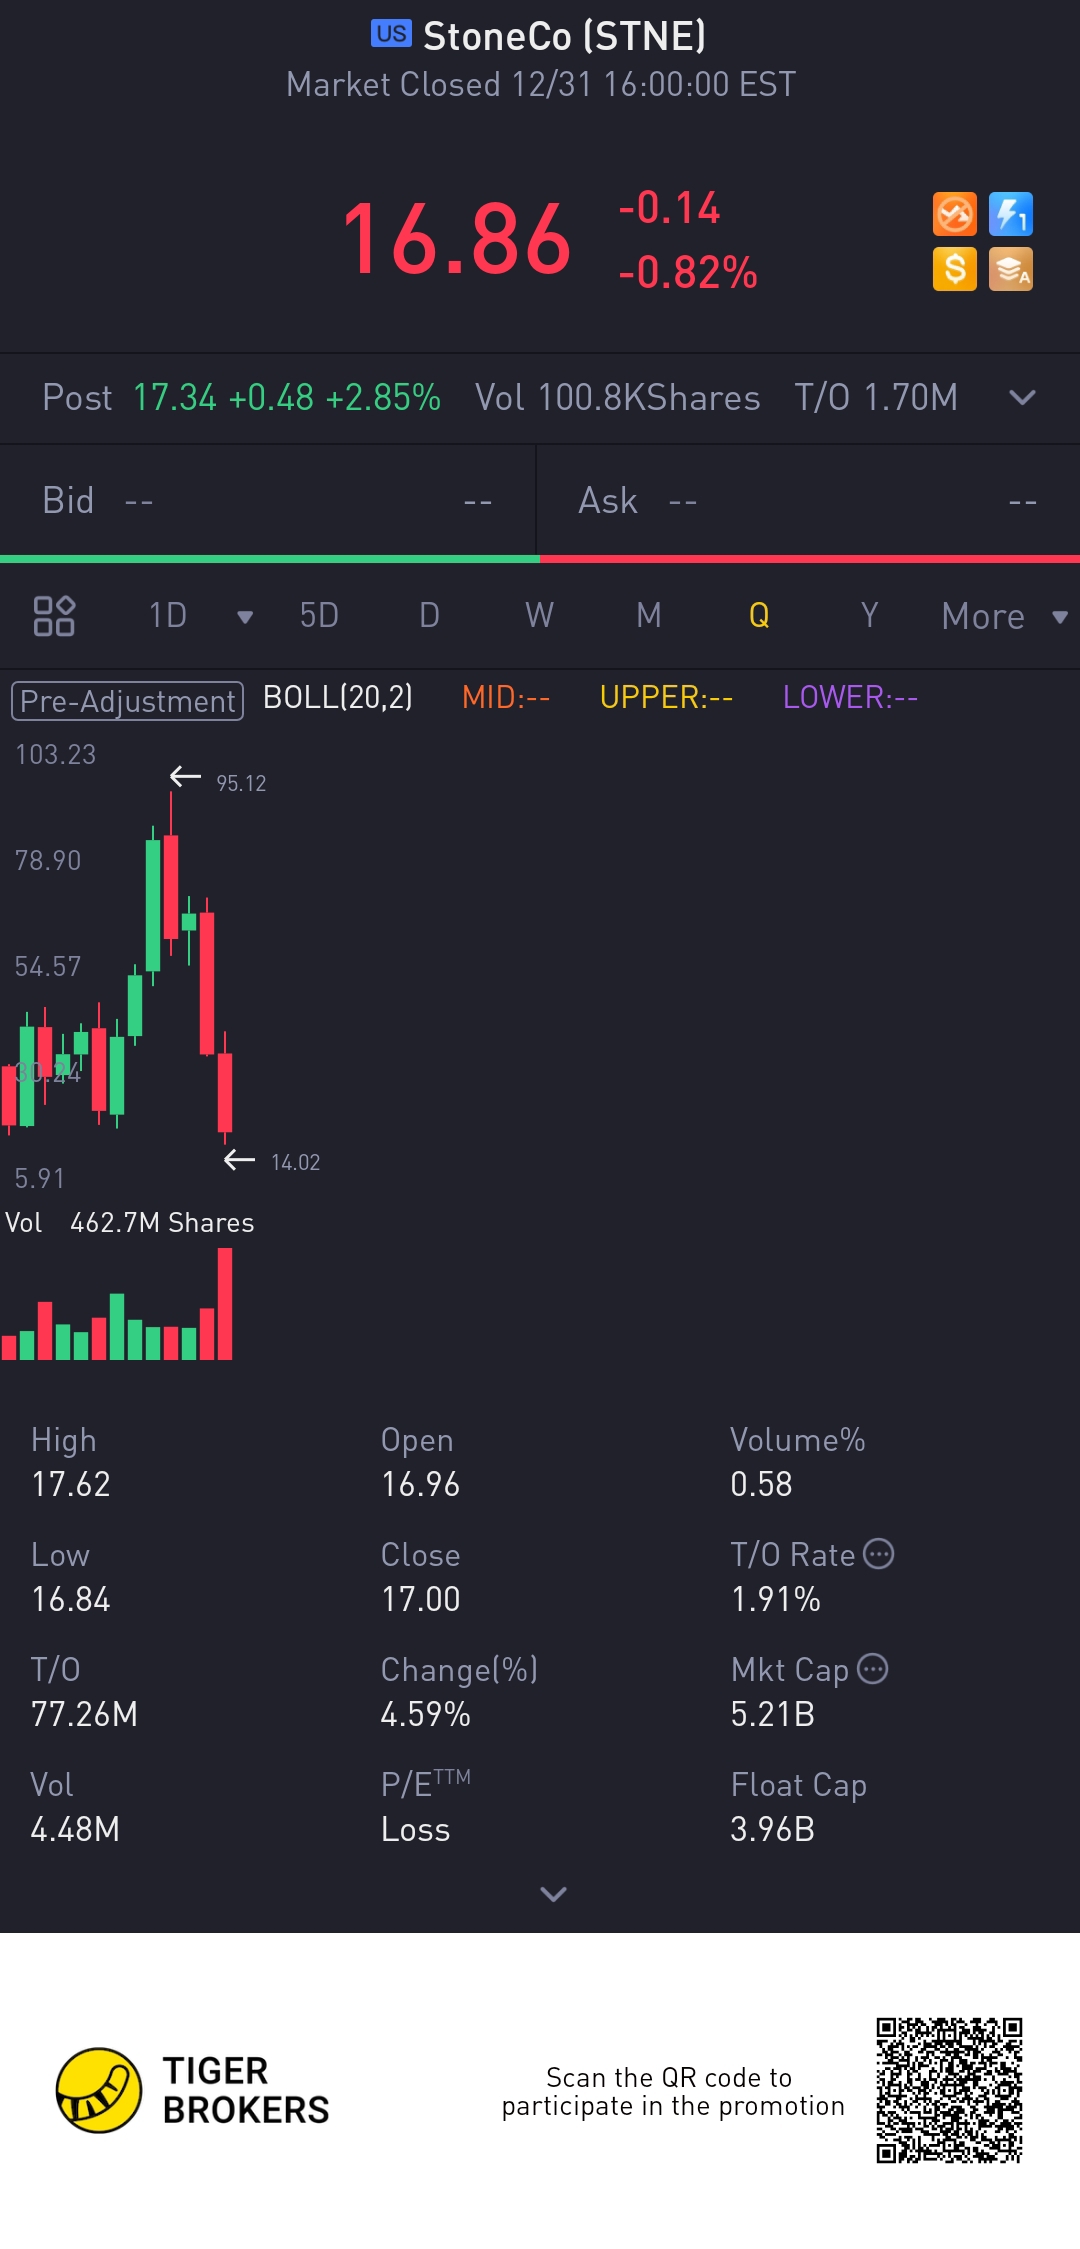
Task: Tap the T/O Rate info icon
Action: pyautogui.click(x=878, y=1554)
